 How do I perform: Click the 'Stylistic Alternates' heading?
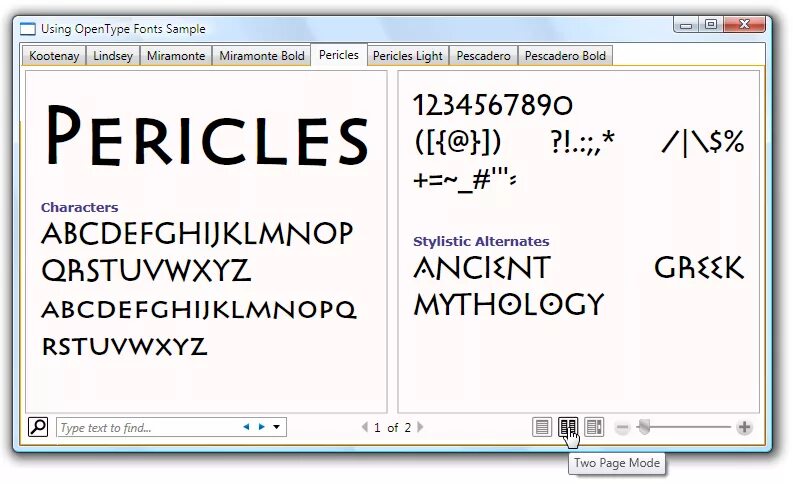click(x=481, y=241)
